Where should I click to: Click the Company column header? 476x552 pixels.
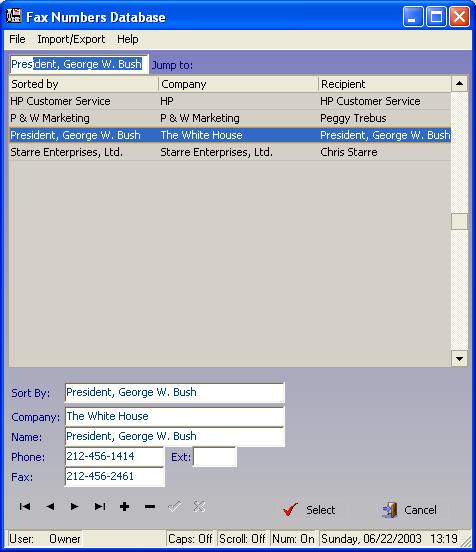click(x=238, y=84)
